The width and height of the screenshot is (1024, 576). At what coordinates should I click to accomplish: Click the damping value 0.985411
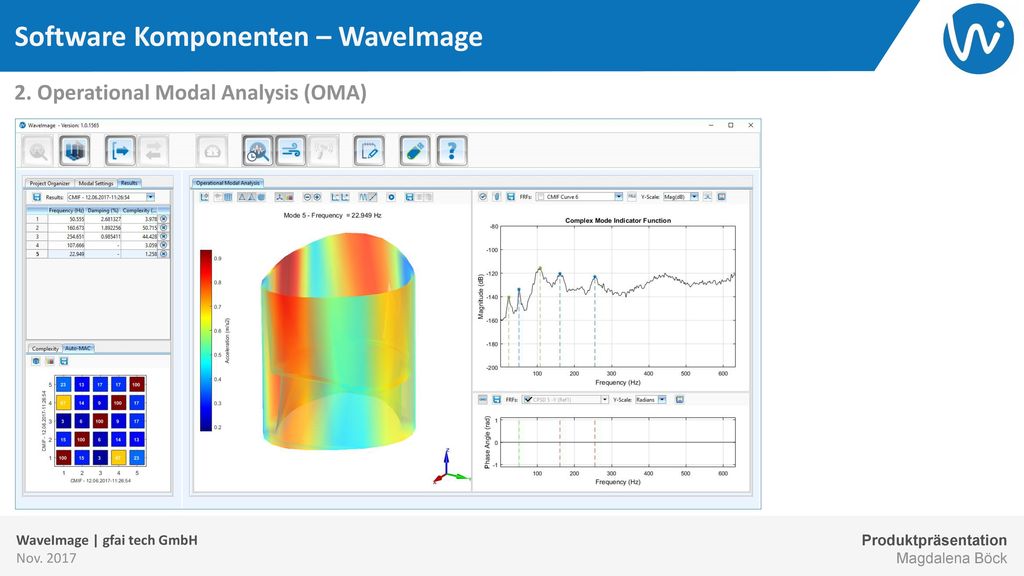(x=110, y=236)
